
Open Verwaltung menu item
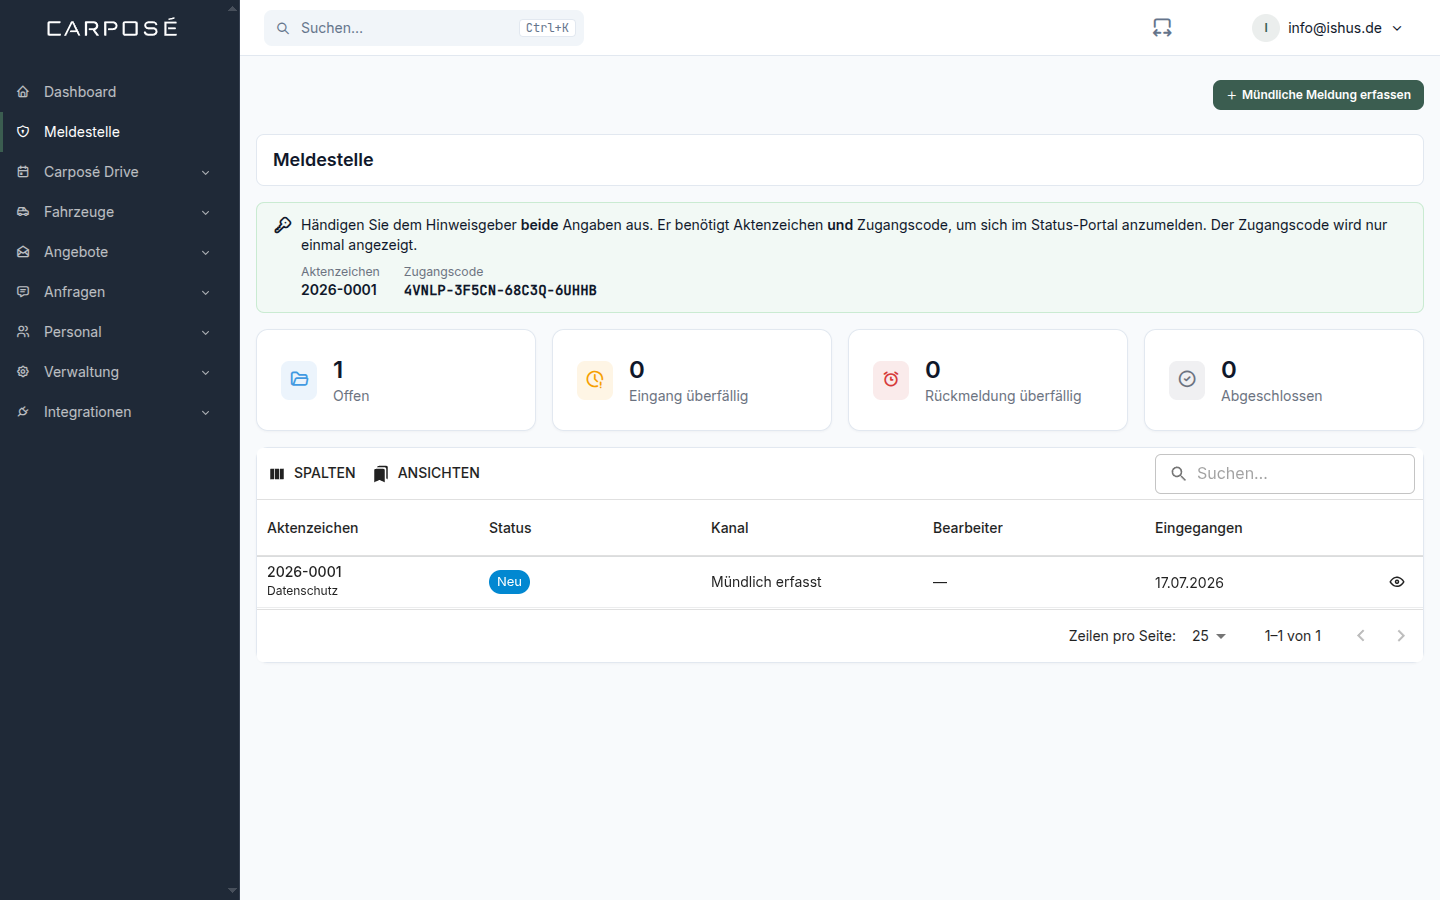point(120,372)
